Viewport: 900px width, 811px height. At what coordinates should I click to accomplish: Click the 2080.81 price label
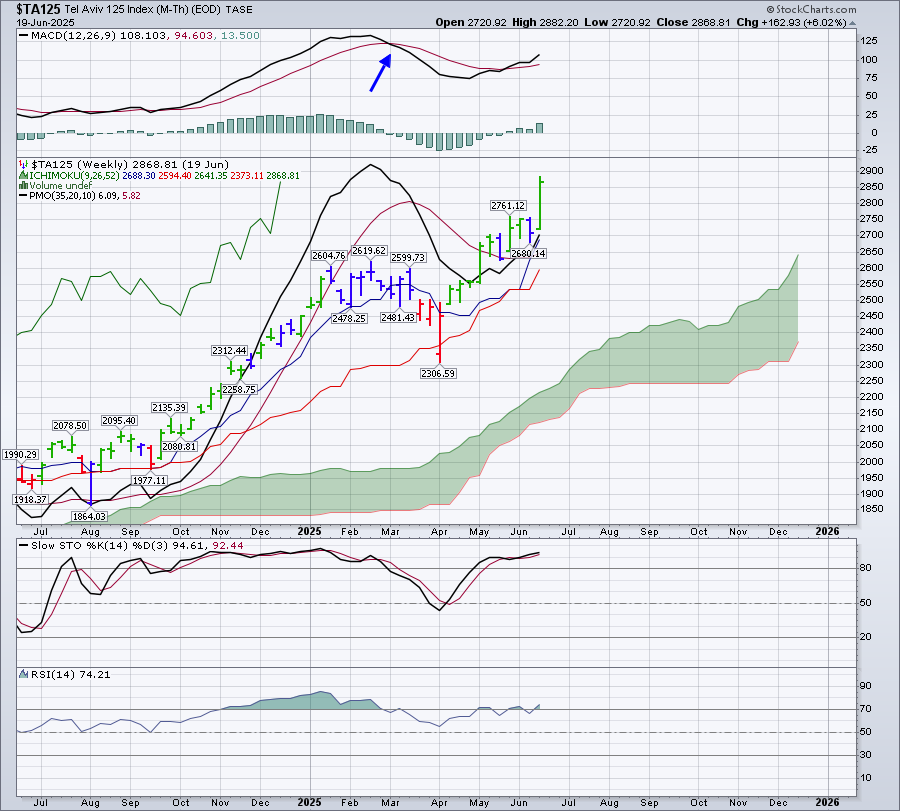179,446
